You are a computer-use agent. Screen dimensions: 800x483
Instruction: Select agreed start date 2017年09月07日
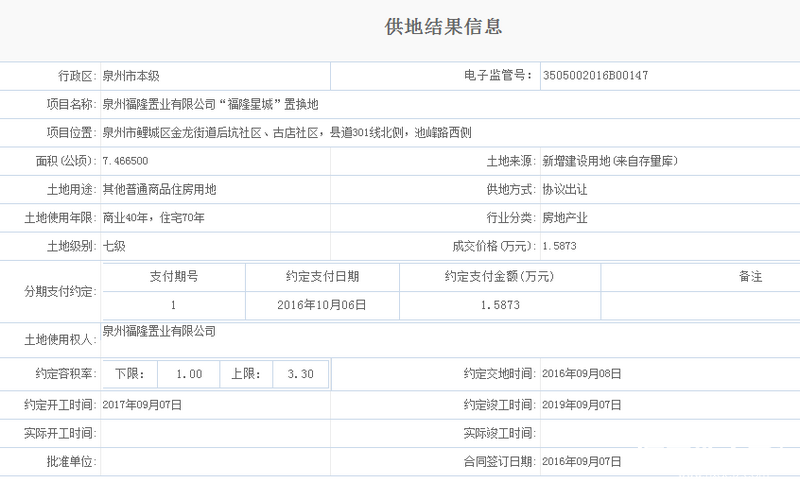(x=142, y=405)
